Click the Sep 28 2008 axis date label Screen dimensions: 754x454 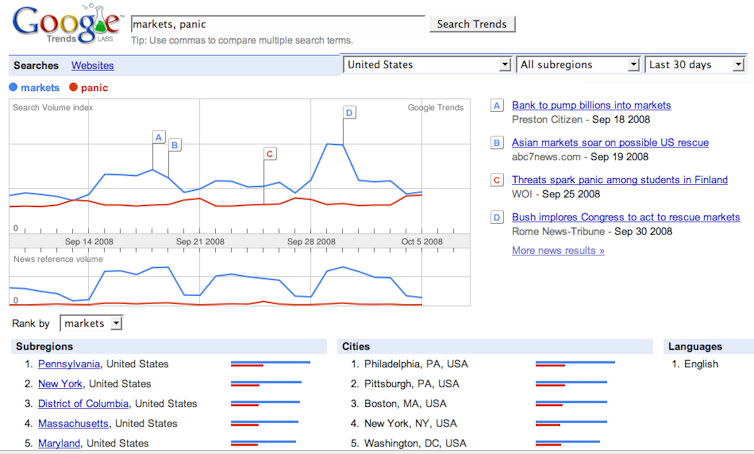(x=311, y=241)
